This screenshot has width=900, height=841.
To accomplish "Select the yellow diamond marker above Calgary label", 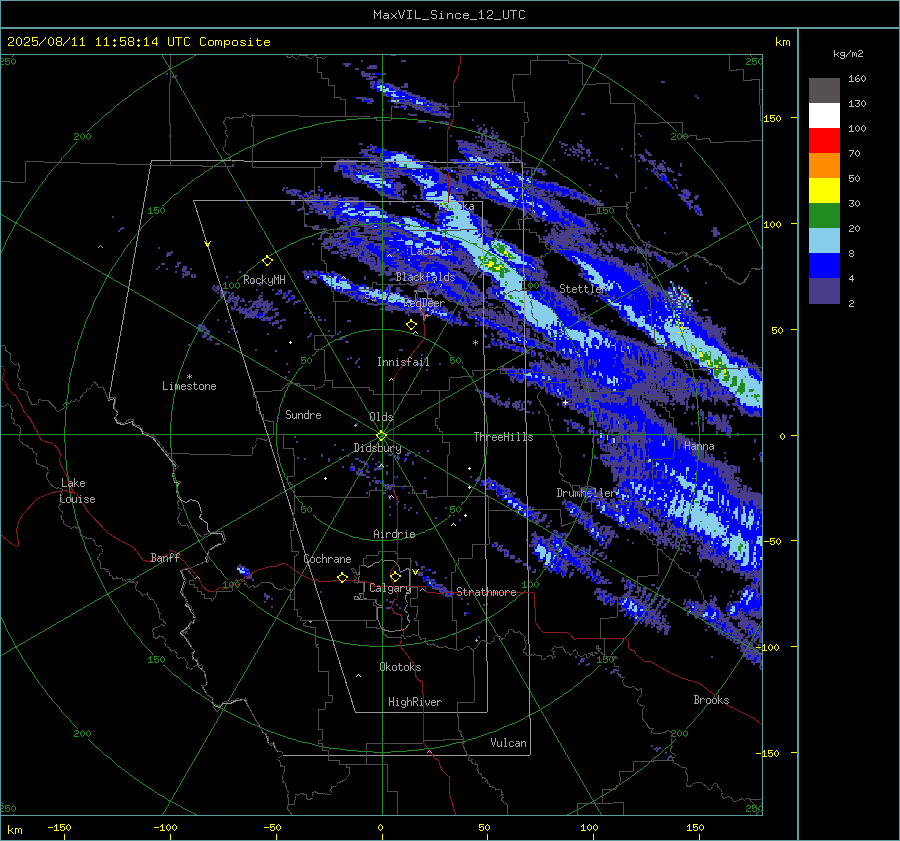I will pos(395,576).
